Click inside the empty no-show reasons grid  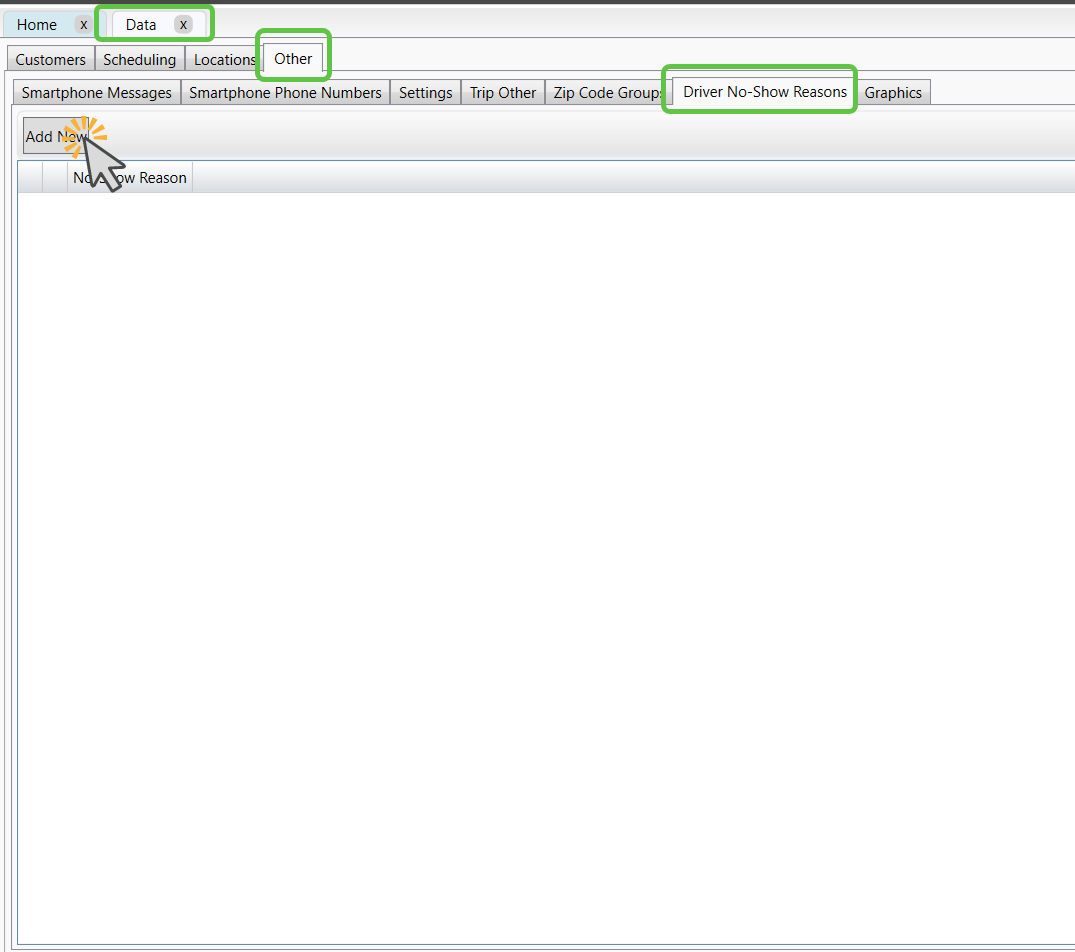point(540,560)
